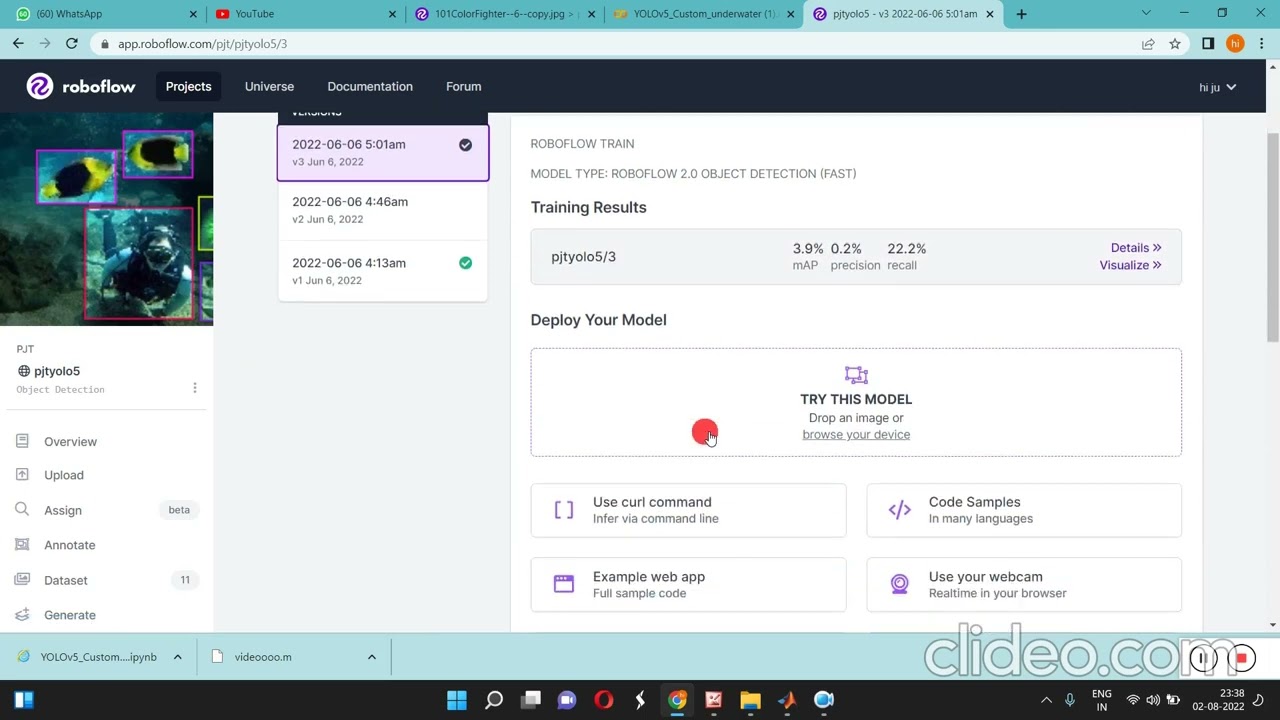Screen dimensions: 1280x720
Task: Expand the 'hi ju' account dropdown
Action: pyautogui.click(x=1218, y=87)
